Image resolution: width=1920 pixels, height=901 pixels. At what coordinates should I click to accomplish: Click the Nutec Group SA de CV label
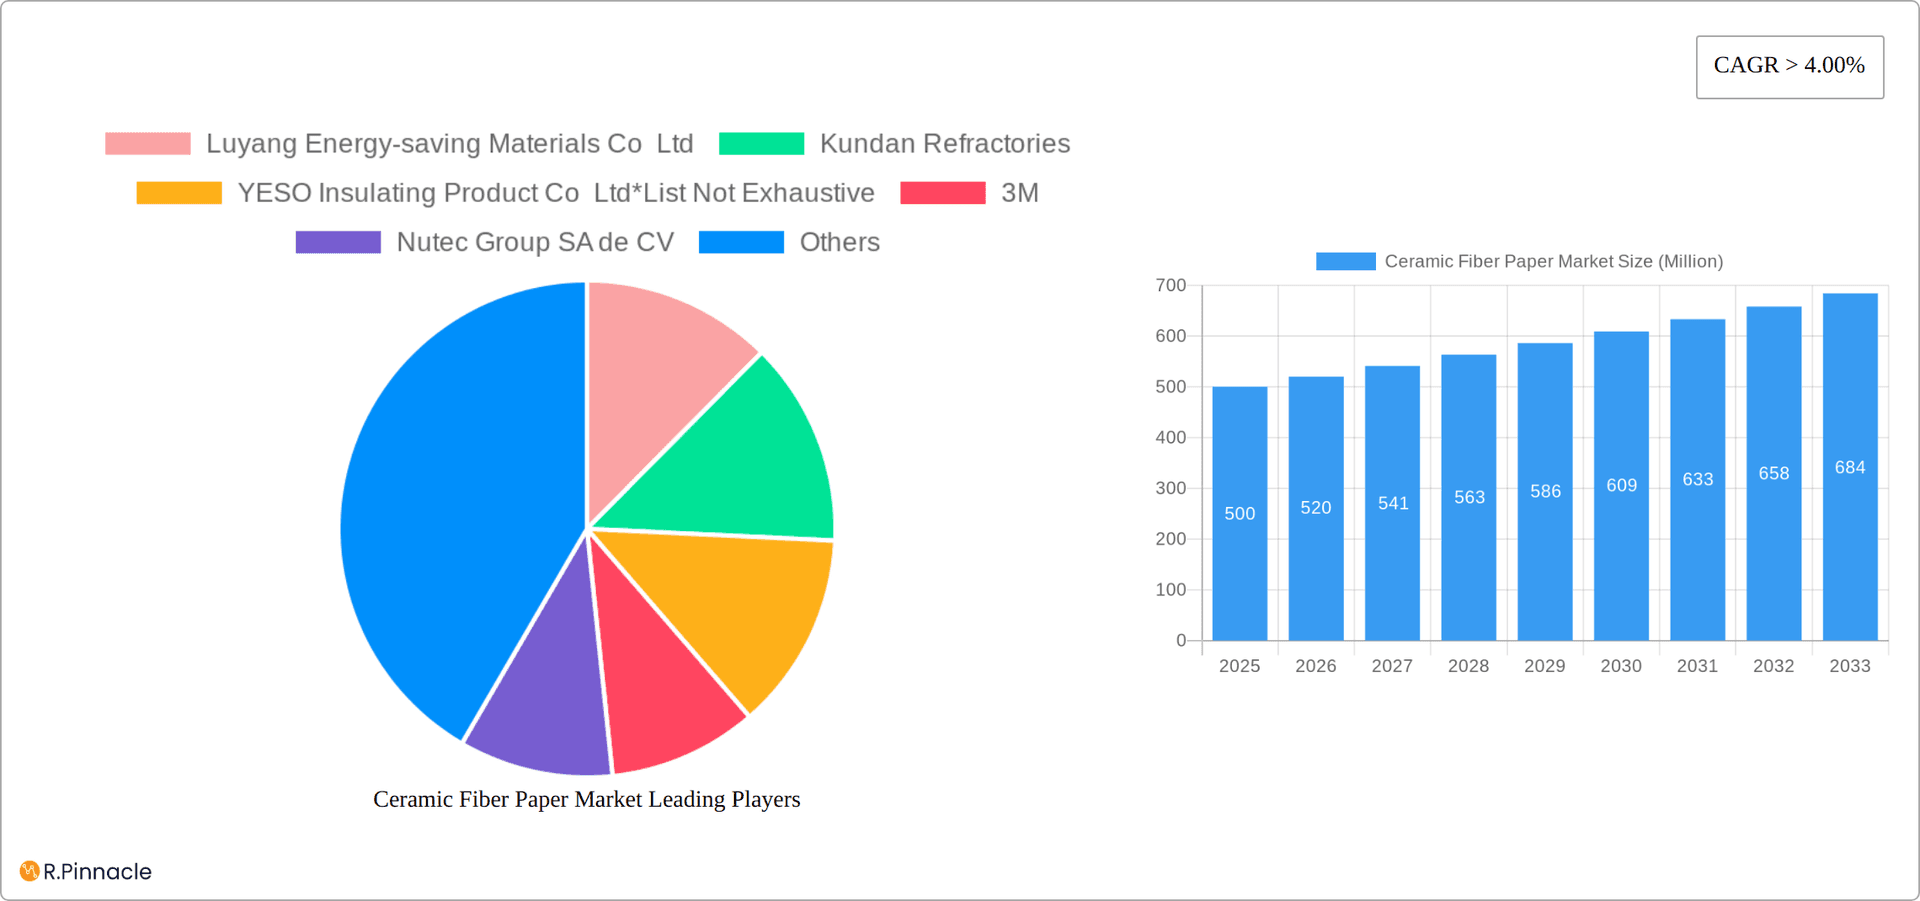536,241
